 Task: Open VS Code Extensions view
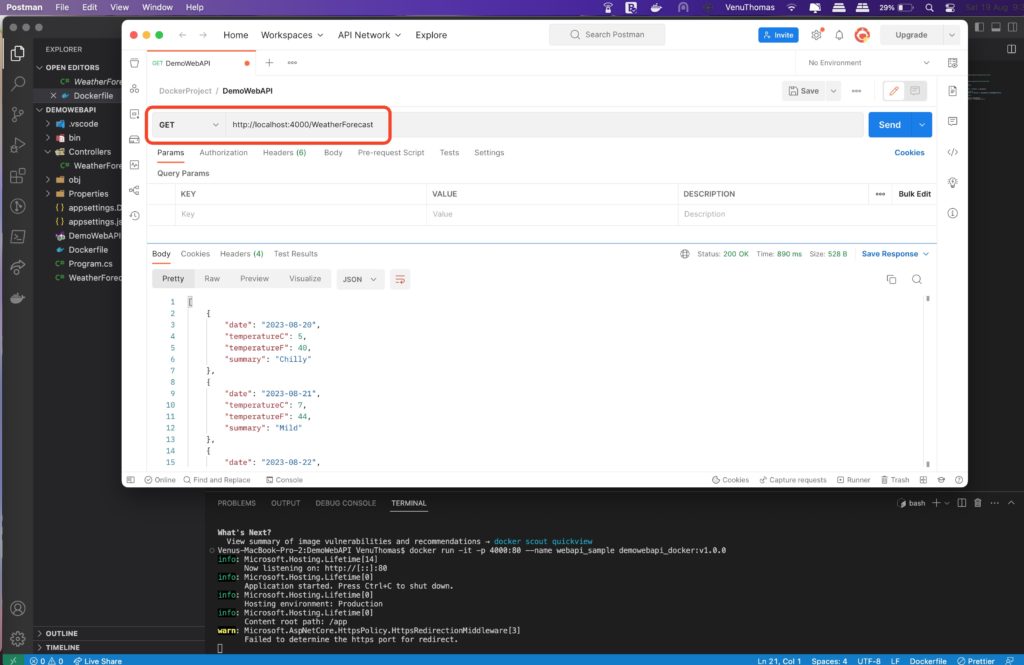pyautogui.click(x=18, y=176)
